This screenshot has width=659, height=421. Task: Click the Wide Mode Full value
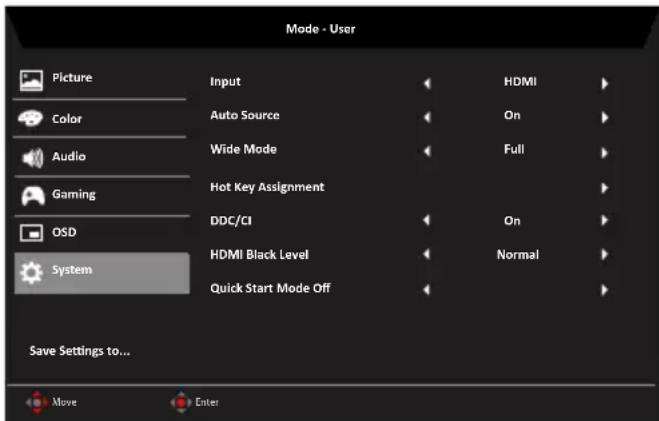514,149
